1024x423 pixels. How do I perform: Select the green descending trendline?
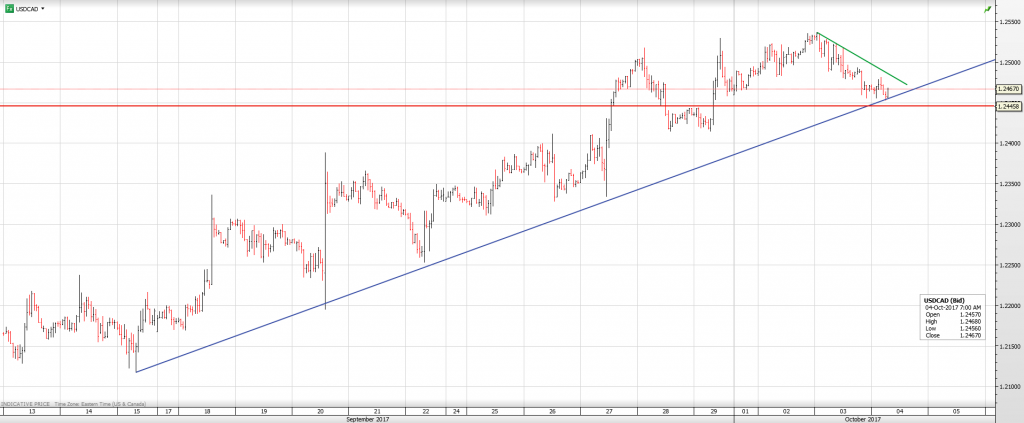pos(860,58)
